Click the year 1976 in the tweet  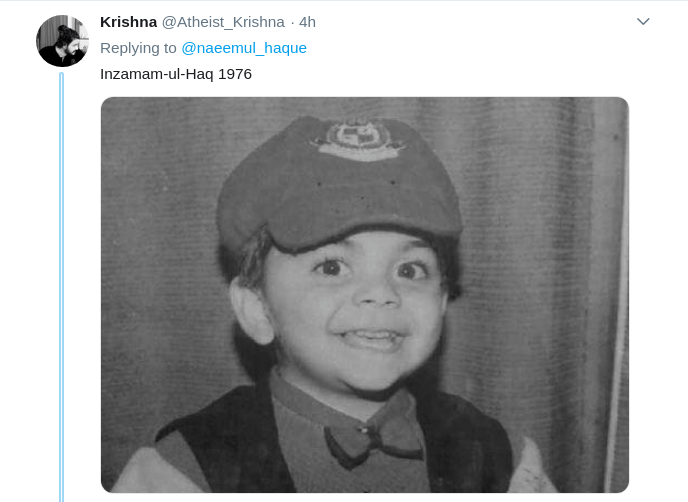(x=235, y=74)
